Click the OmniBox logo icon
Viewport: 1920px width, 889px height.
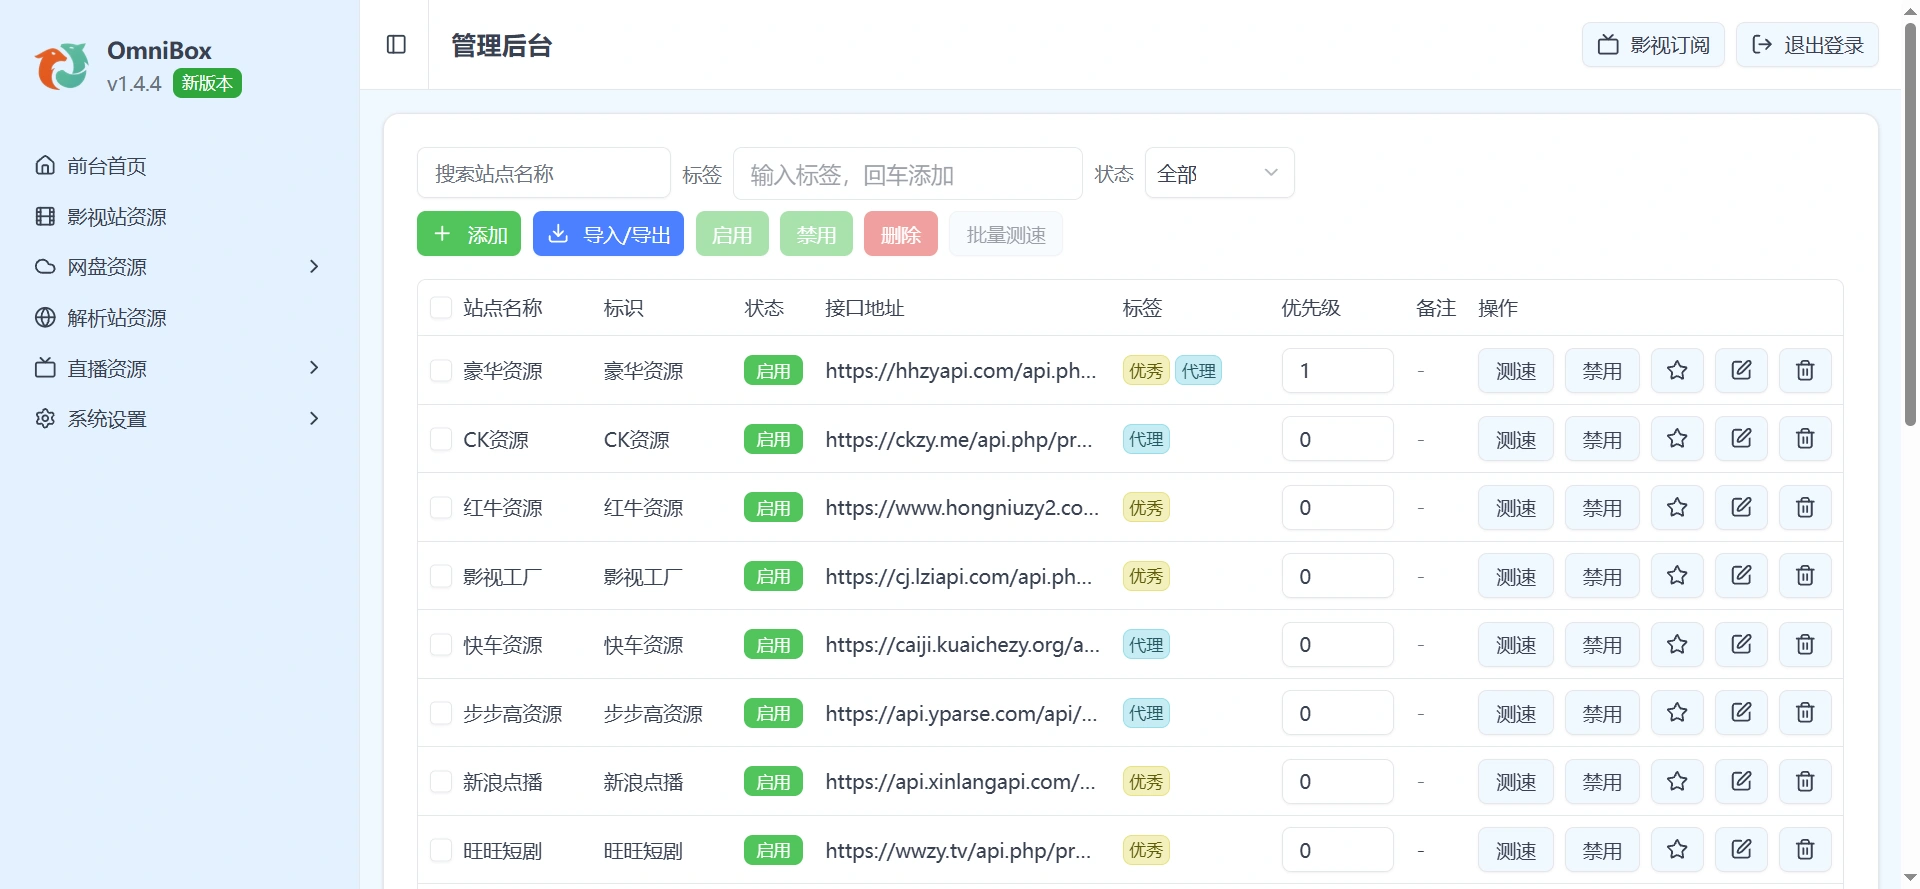point(62,66)
